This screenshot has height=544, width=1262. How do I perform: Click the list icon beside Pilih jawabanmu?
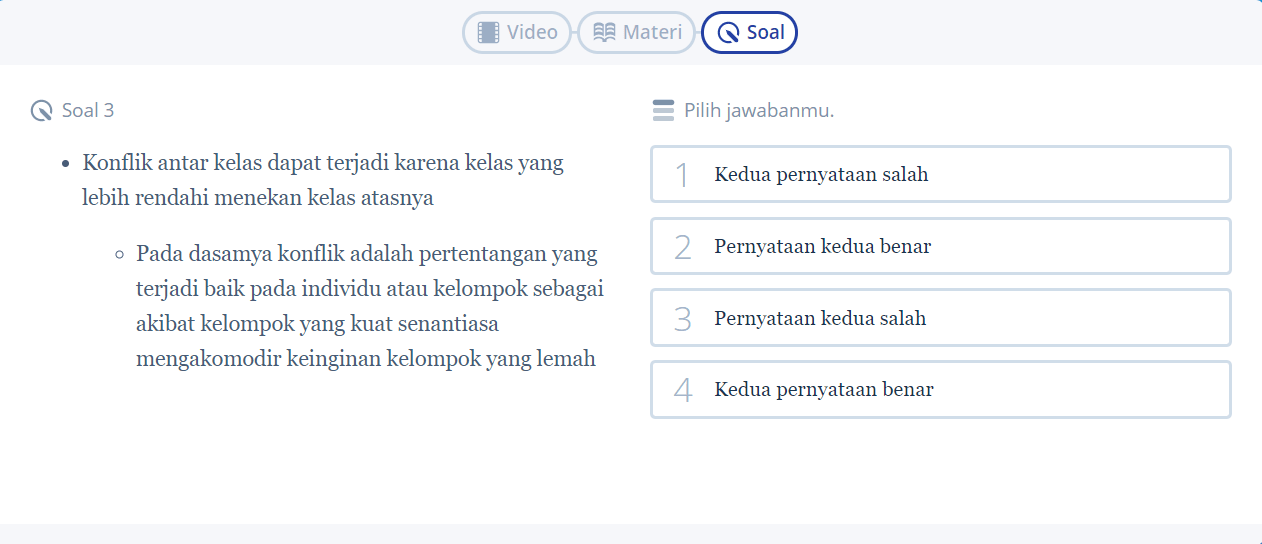click(x=663, y=110)
